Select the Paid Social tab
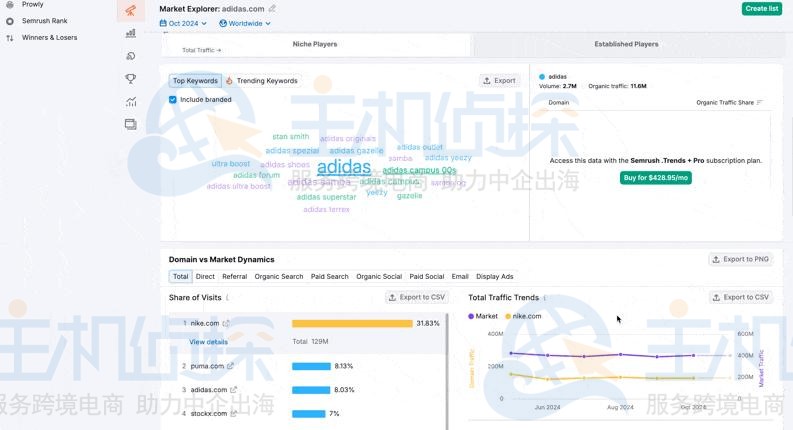 click(x=427, y=277)
